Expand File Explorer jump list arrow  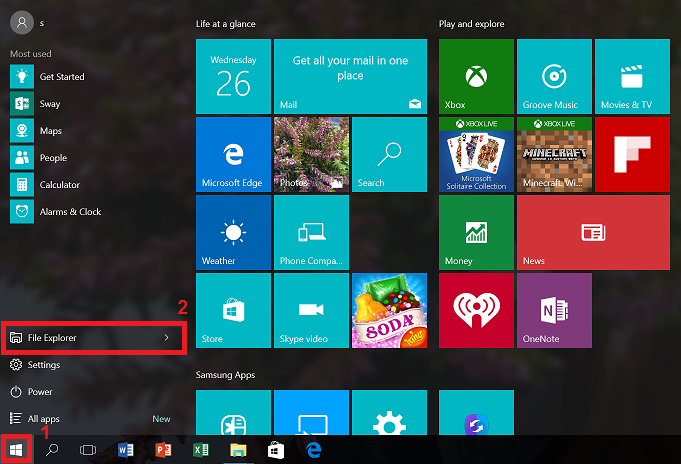click(166, 338)
